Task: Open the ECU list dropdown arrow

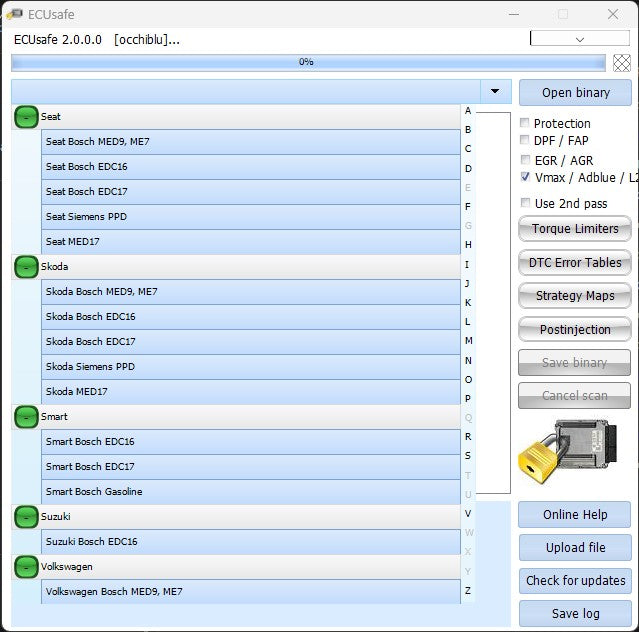Action: click(495, 91)
